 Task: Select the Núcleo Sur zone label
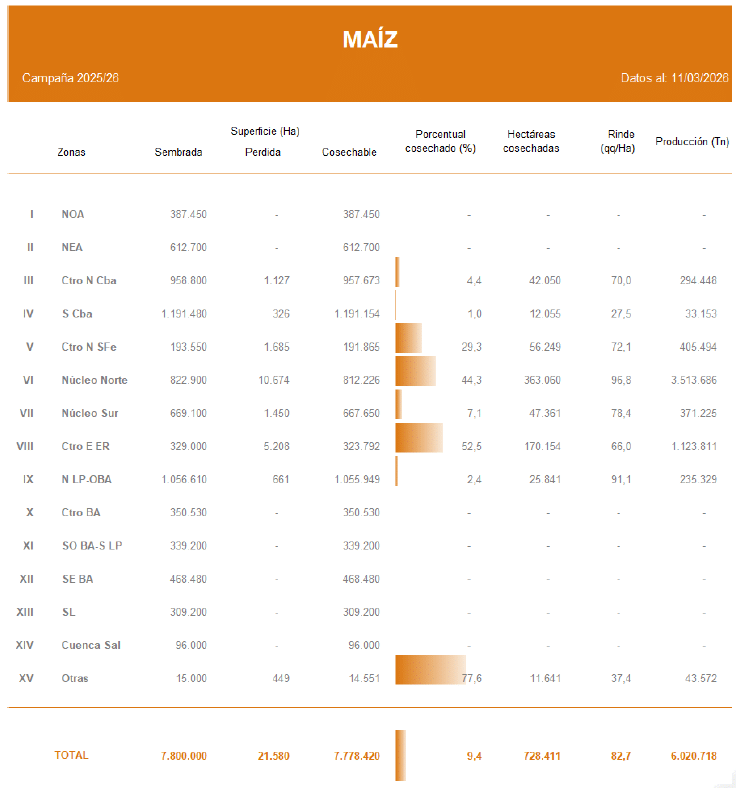click(x=92, y=413)
